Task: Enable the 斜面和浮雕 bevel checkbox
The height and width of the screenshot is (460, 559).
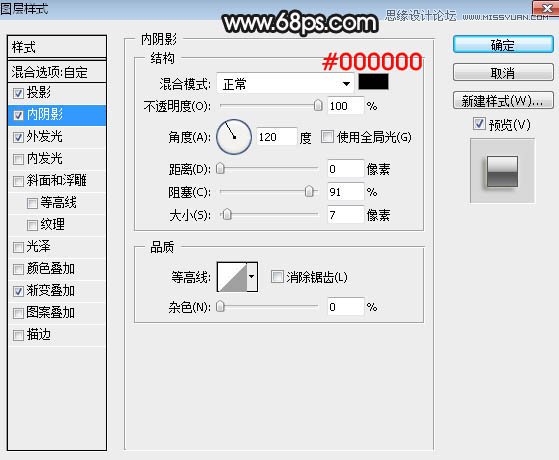Action: pos(18,181)
